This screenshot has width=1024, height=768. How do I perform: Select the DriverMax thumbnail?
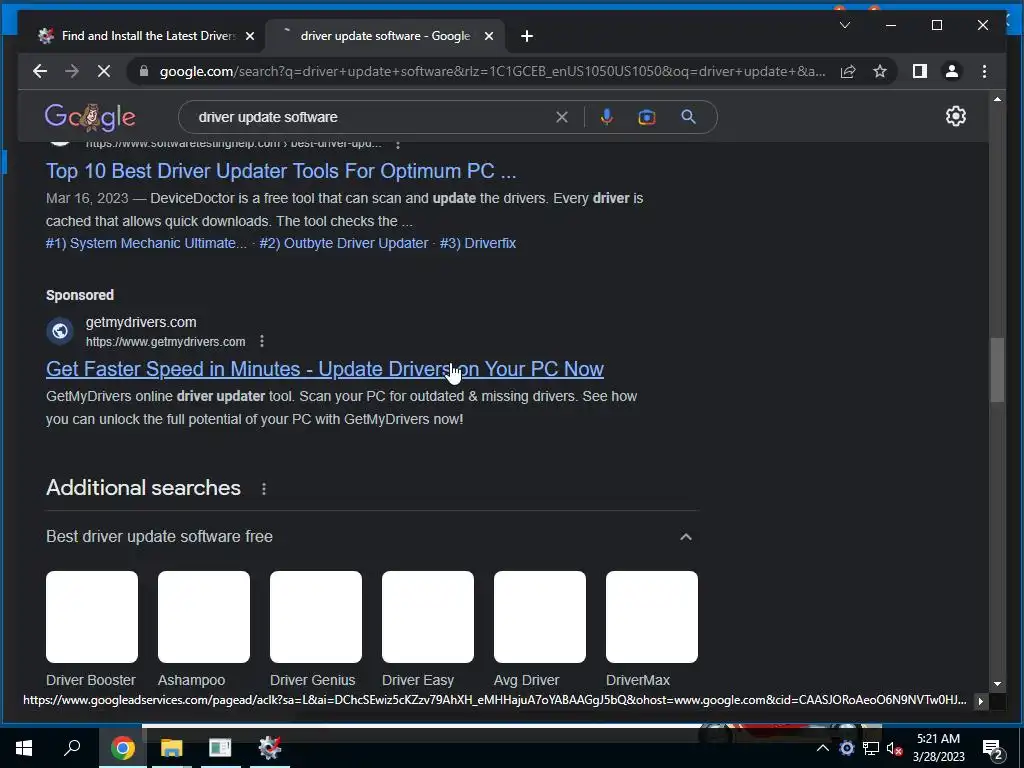point(652,617)
